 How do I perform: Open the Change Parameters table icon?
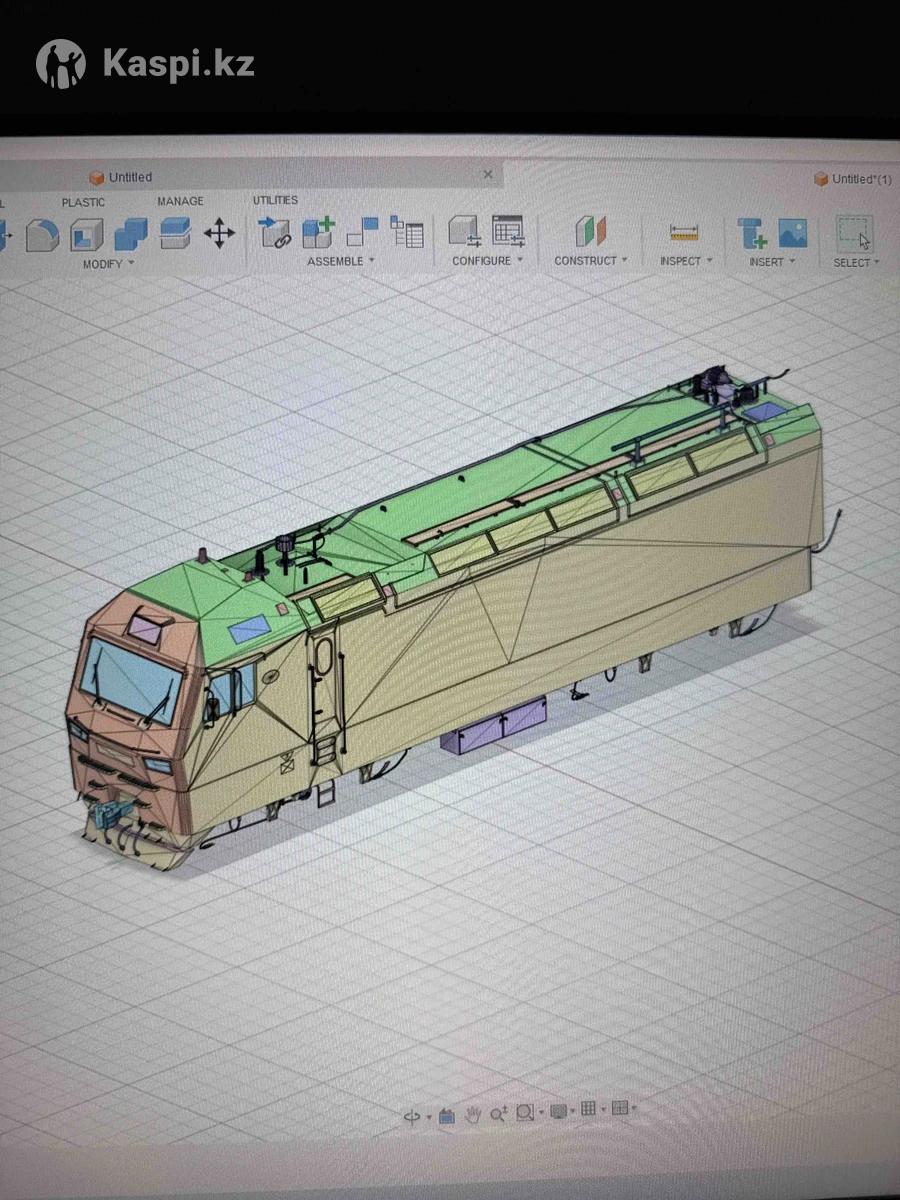(x=508, y=232)
